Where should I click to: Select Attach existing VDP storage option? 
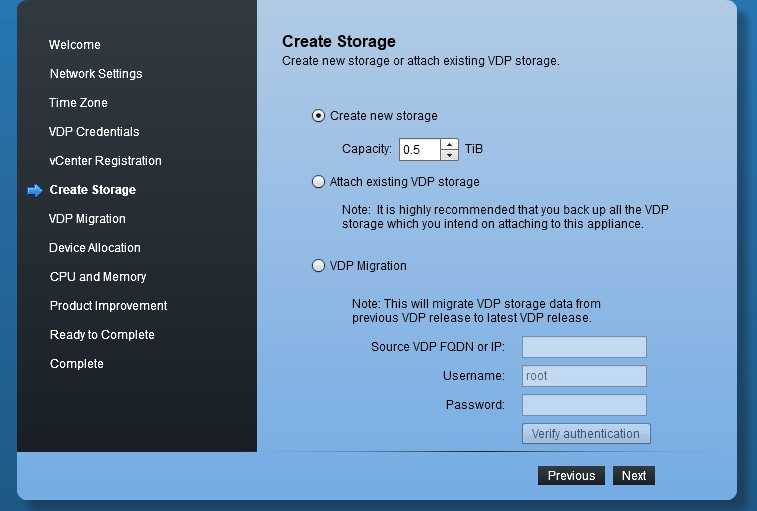[x=318, y=182]
